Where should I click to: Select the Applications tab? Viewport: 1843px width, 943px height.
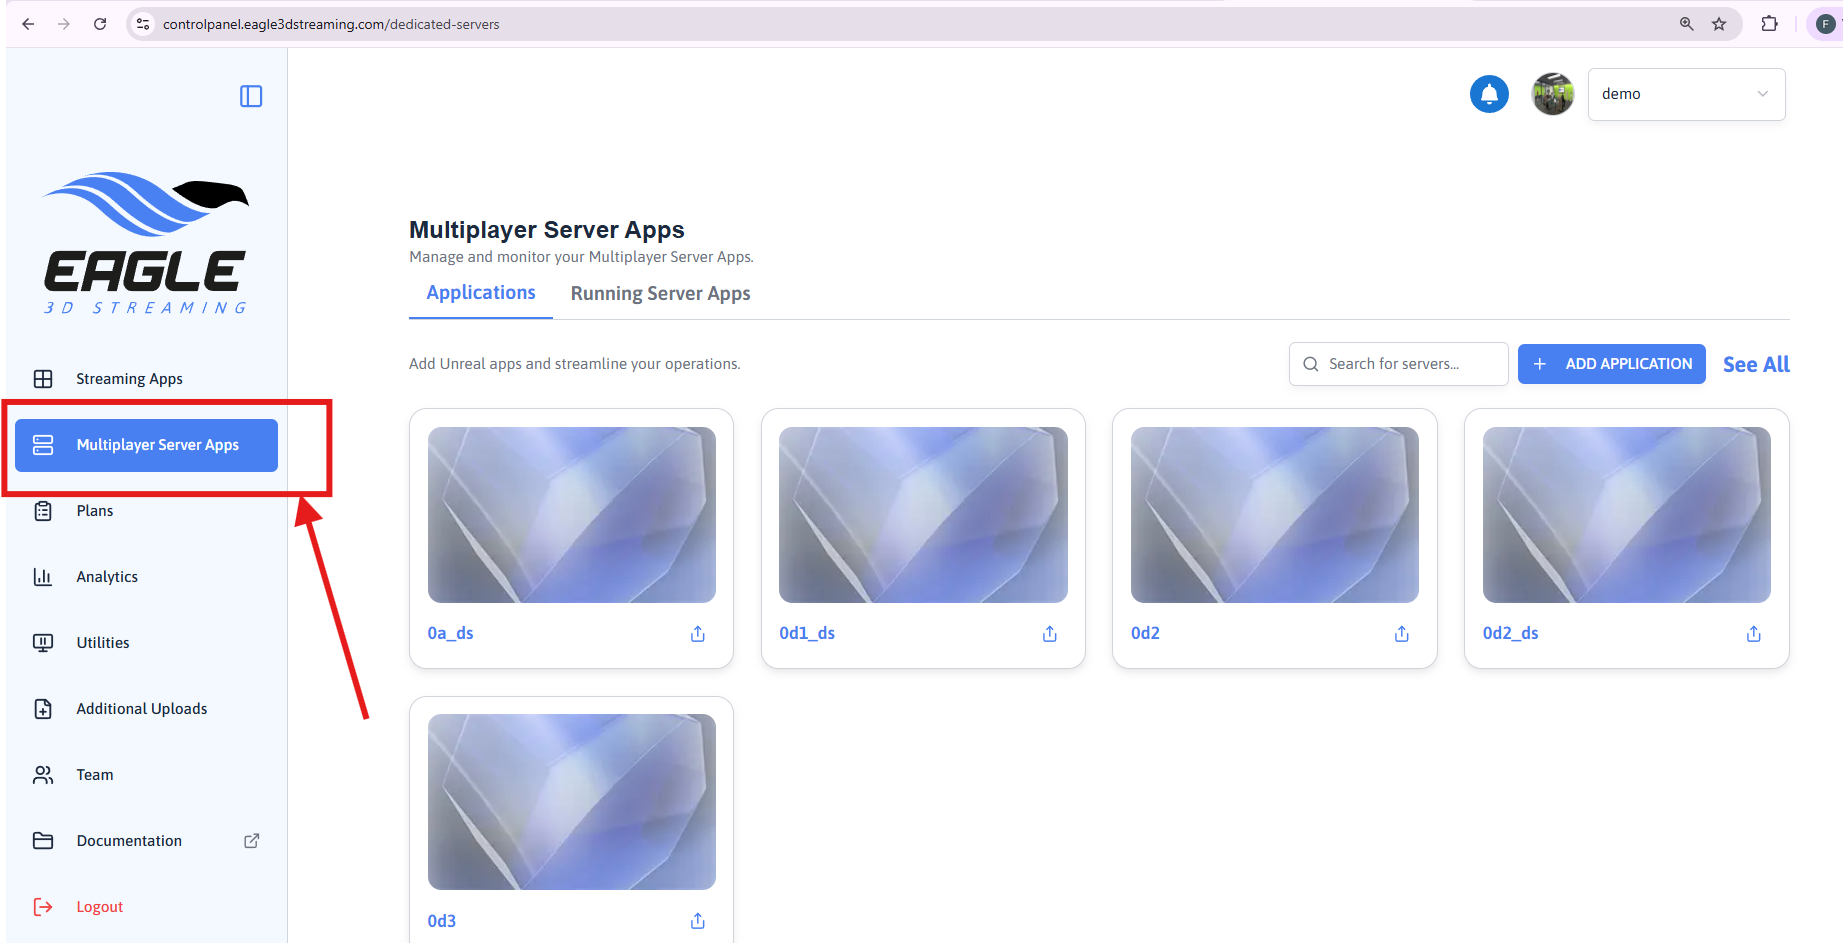coord(481,293)
